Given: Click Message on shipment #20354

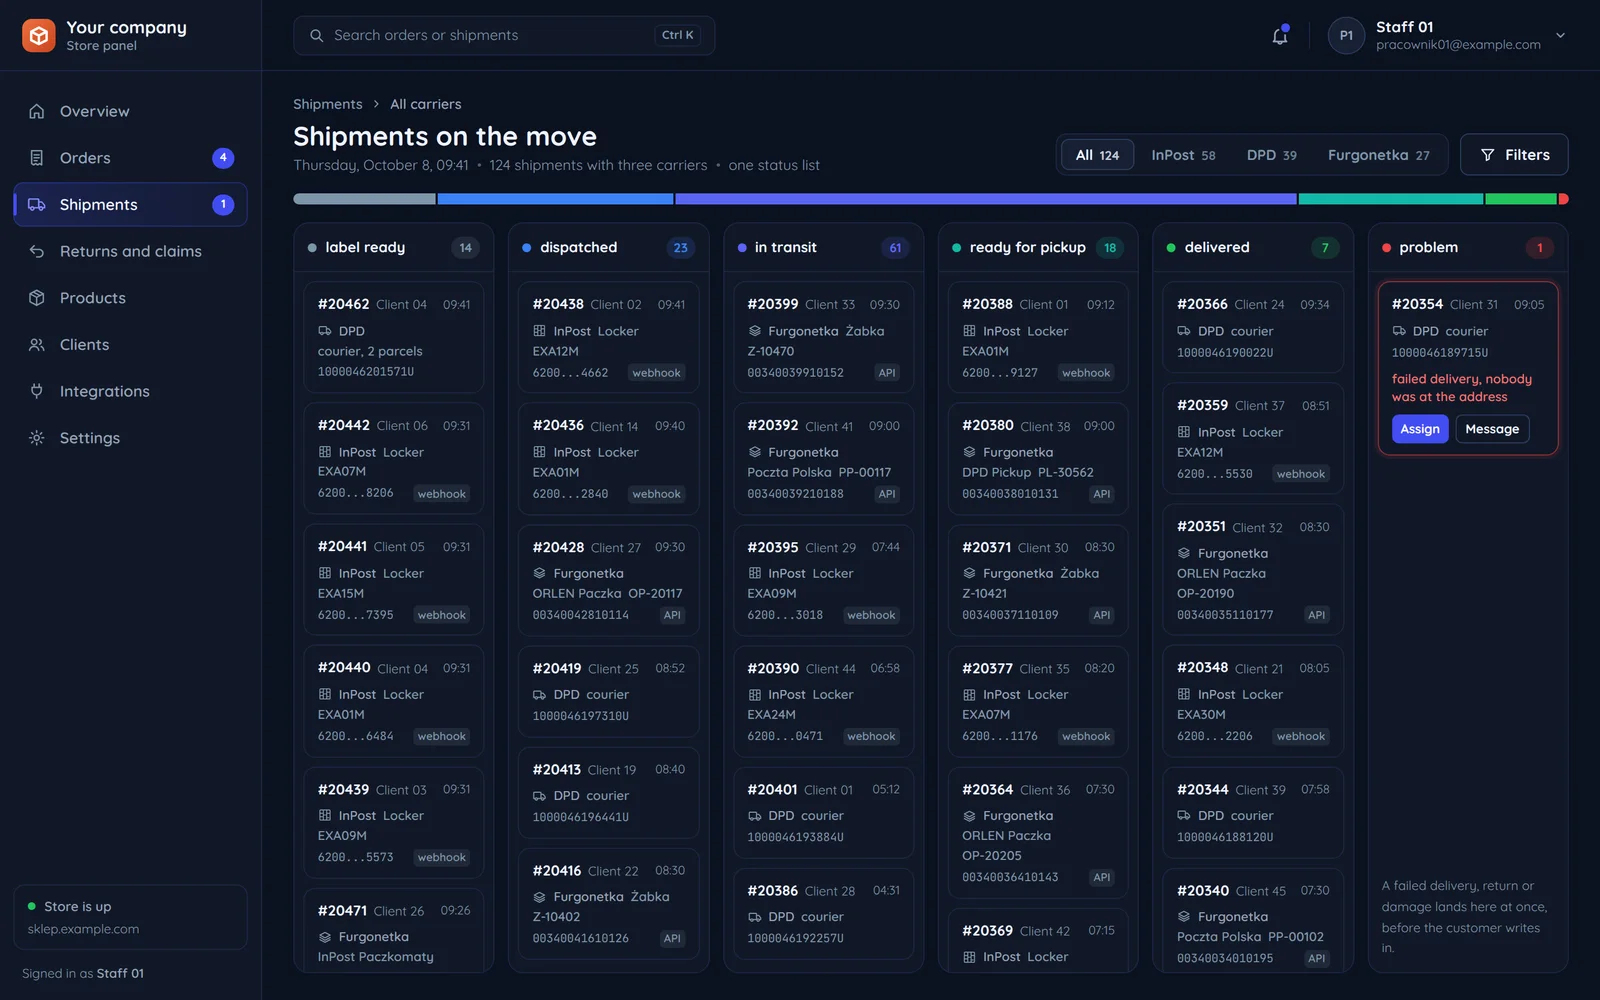Looking at the screenshot, I should coord(1492,429).
